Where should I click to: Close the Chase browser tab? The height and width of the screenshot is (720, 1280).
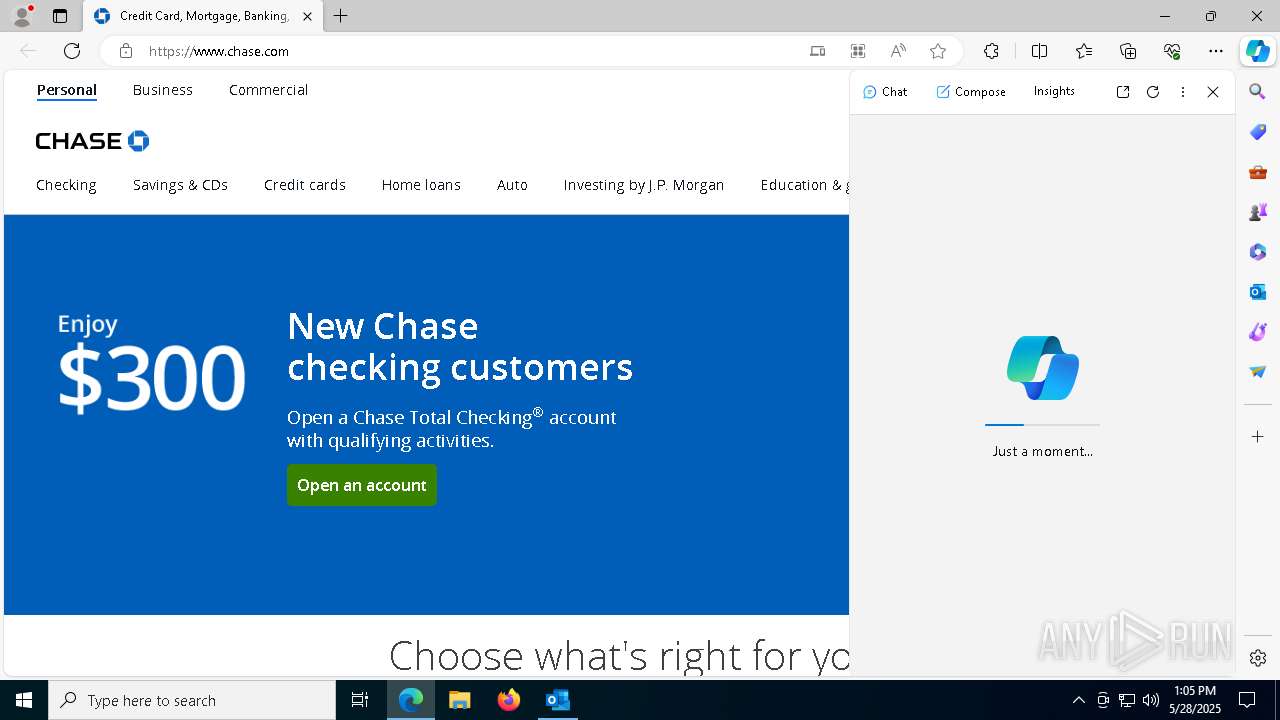(x=307, y=16)
